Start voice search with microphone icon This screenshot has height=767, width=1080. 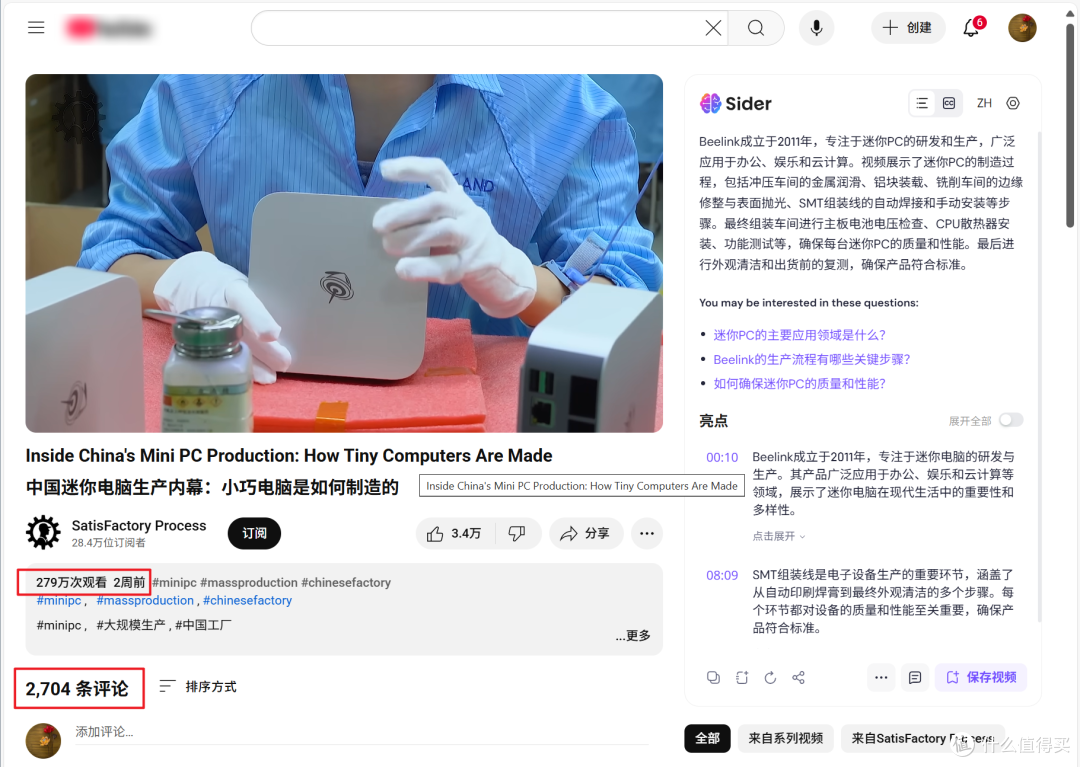[816, 28]
